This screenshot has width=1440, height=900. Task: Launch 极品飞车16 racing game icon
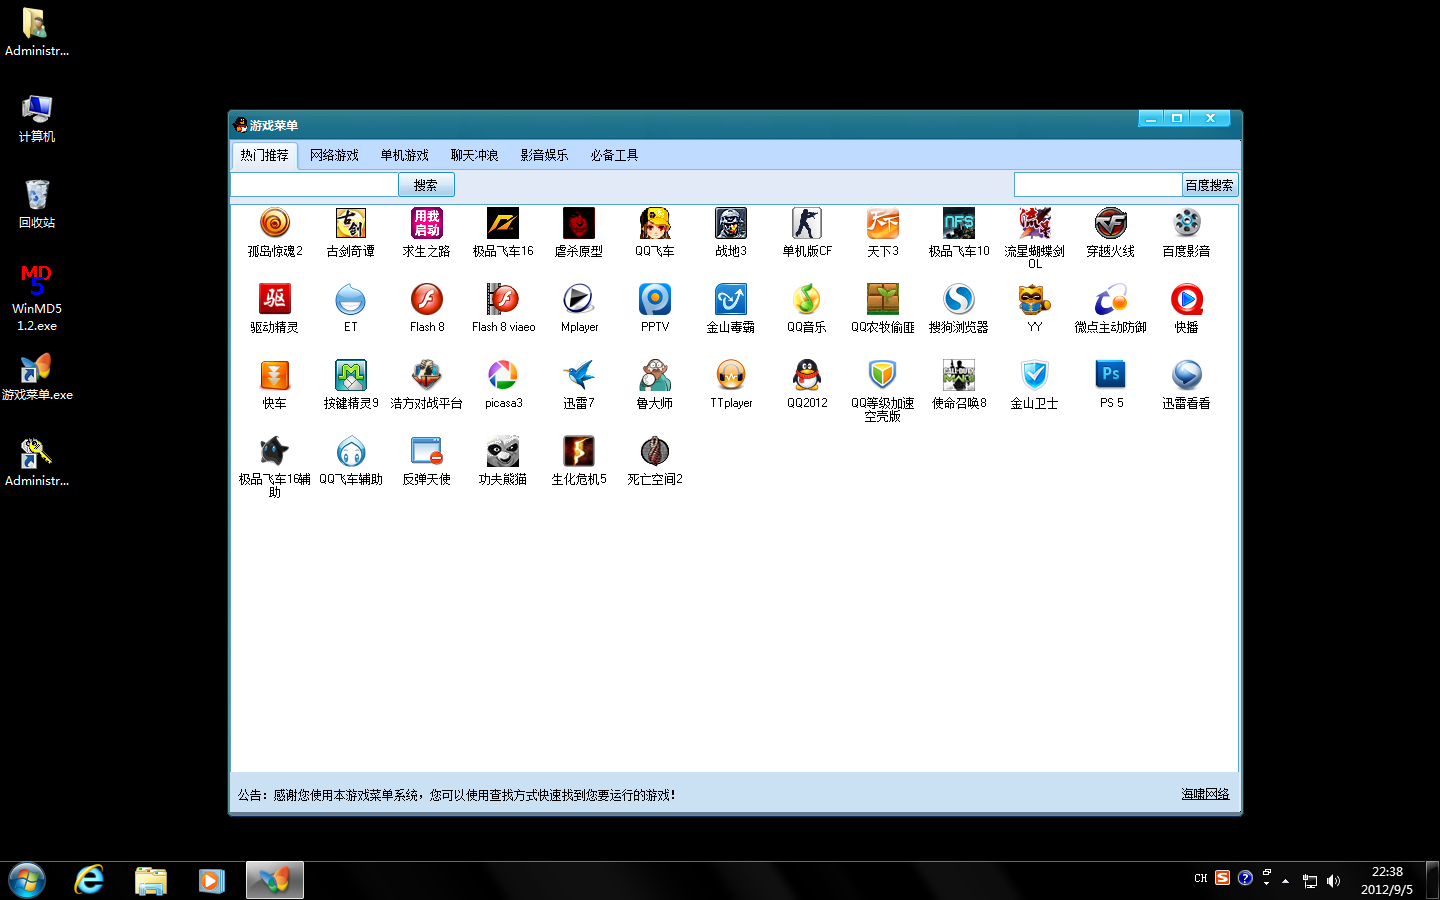(503, 223)
